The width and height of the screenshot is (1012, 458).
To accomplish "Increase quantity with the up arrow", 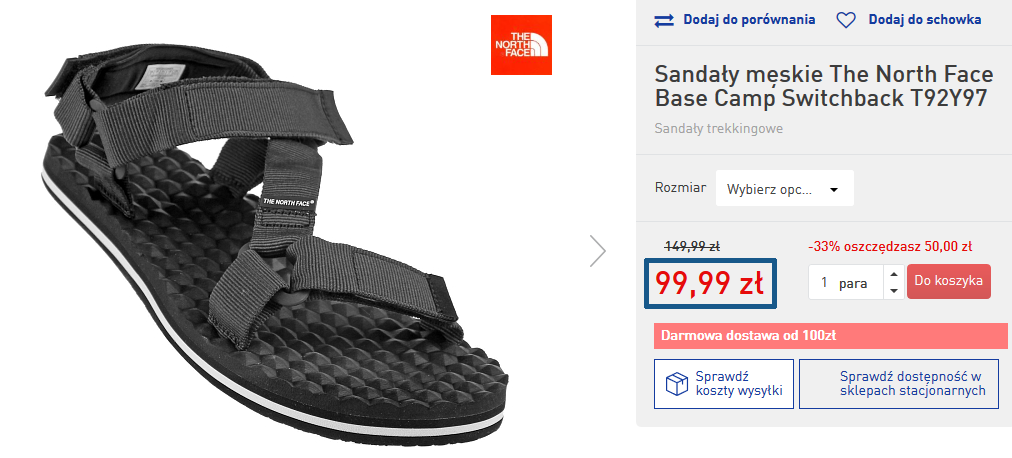I will pos(894,274).
